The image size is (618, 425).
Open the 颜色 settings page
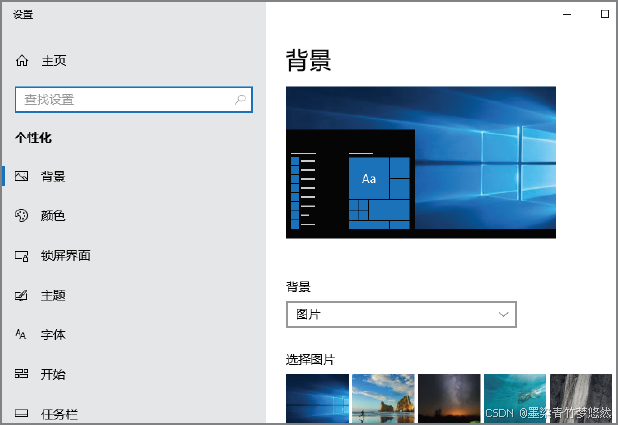(53, 216)
